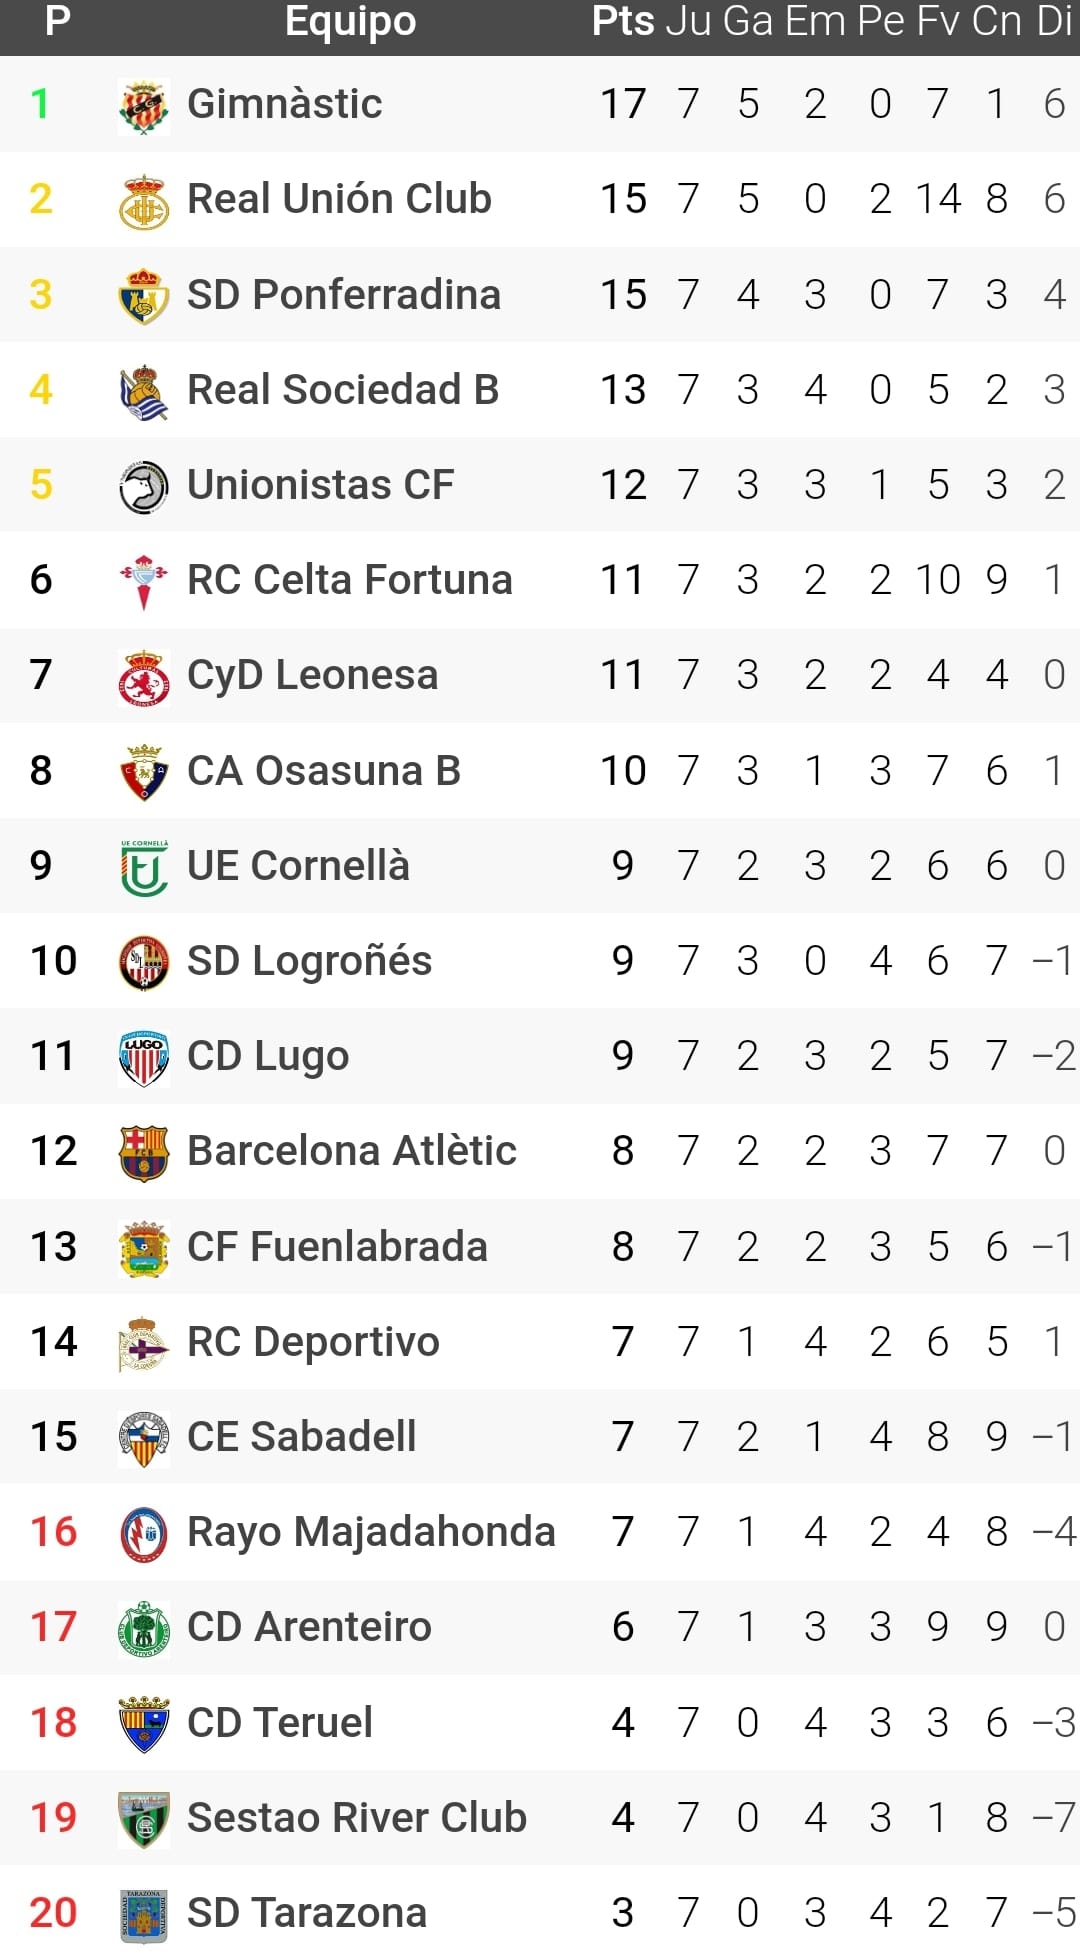
Task: Click the Sestao River Club crest
Action: (x=143, y=1818)
